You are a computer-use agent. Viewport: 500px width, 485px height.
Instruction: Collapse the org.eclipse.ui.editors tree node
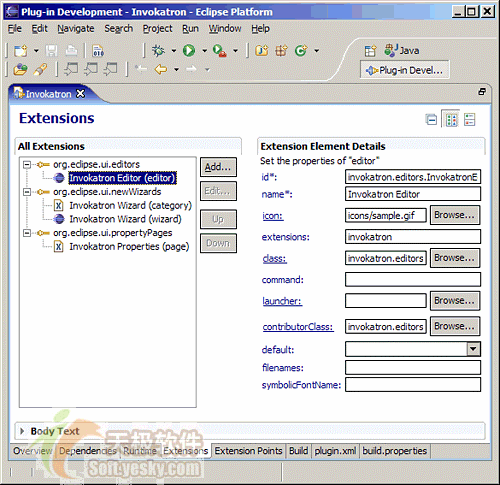click(x=27, y=164)
